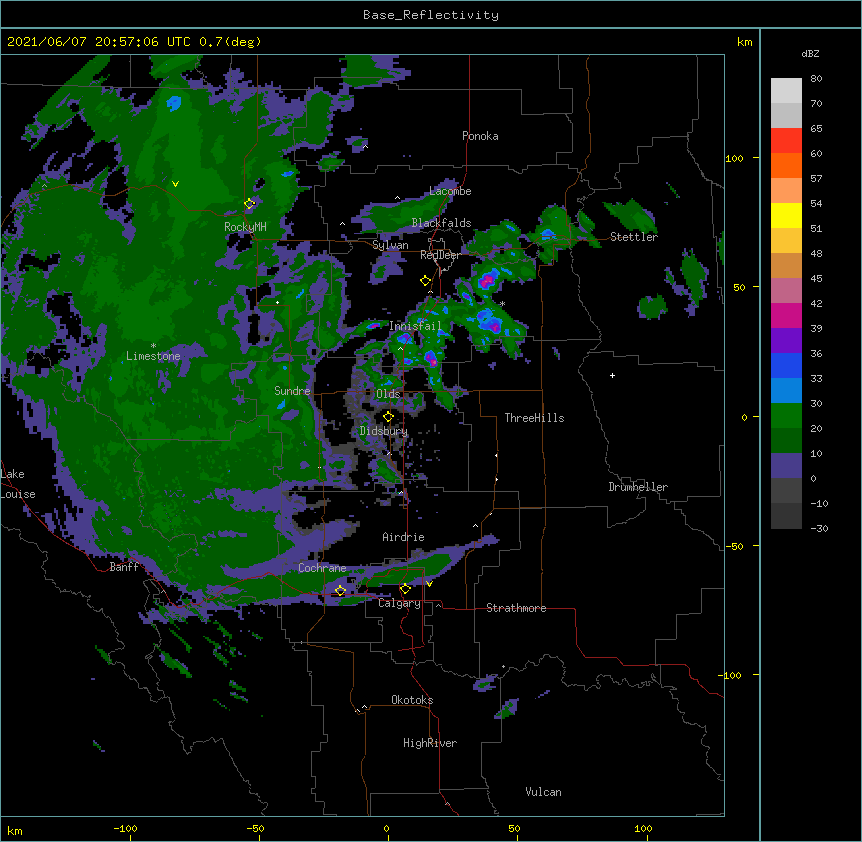
Task: Click the orange 57–60 dBZ legend swatch
Action: (786, 165)
